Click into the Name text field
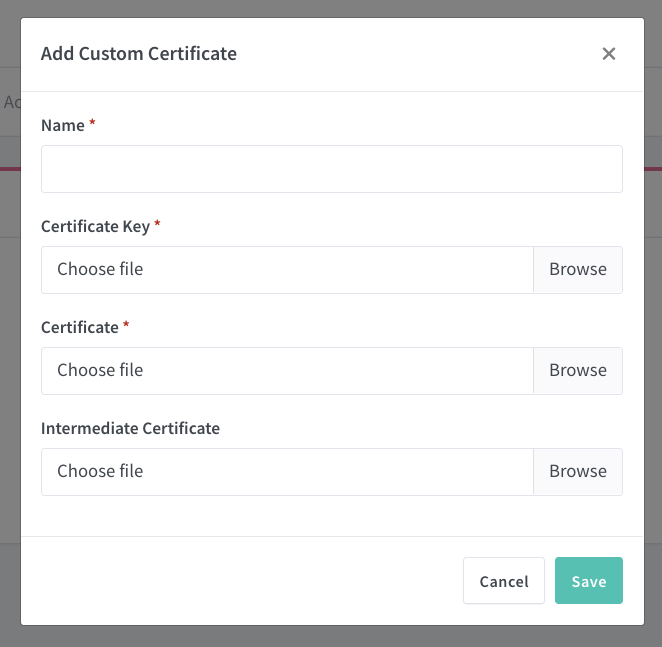Viewport: 662px width, 647px height. (331, 169)
